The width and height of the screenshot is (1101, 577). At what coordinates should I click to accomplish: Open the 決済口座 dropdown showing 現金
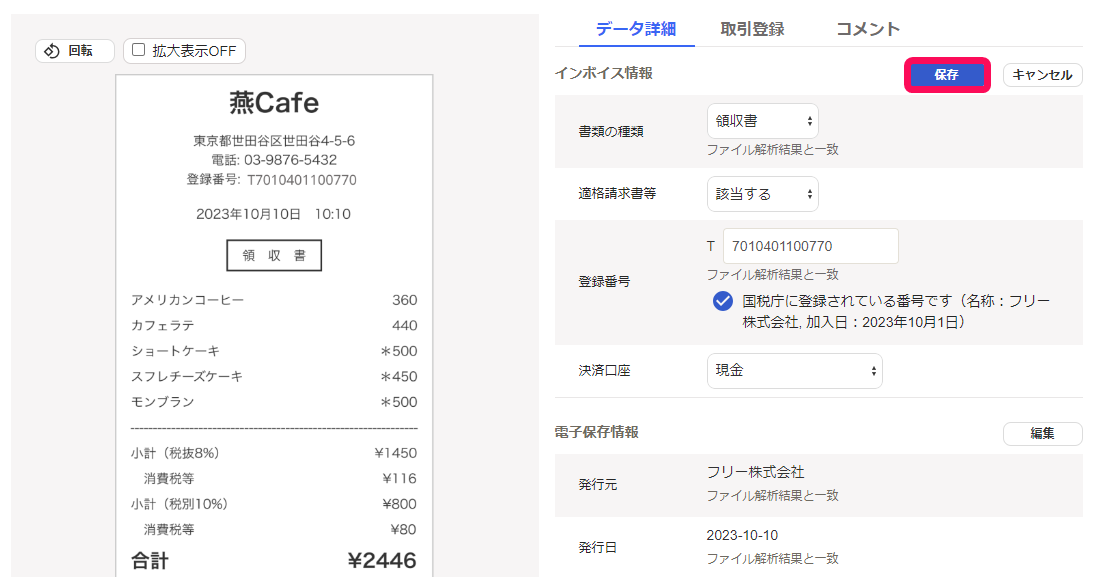pos(794,371)
